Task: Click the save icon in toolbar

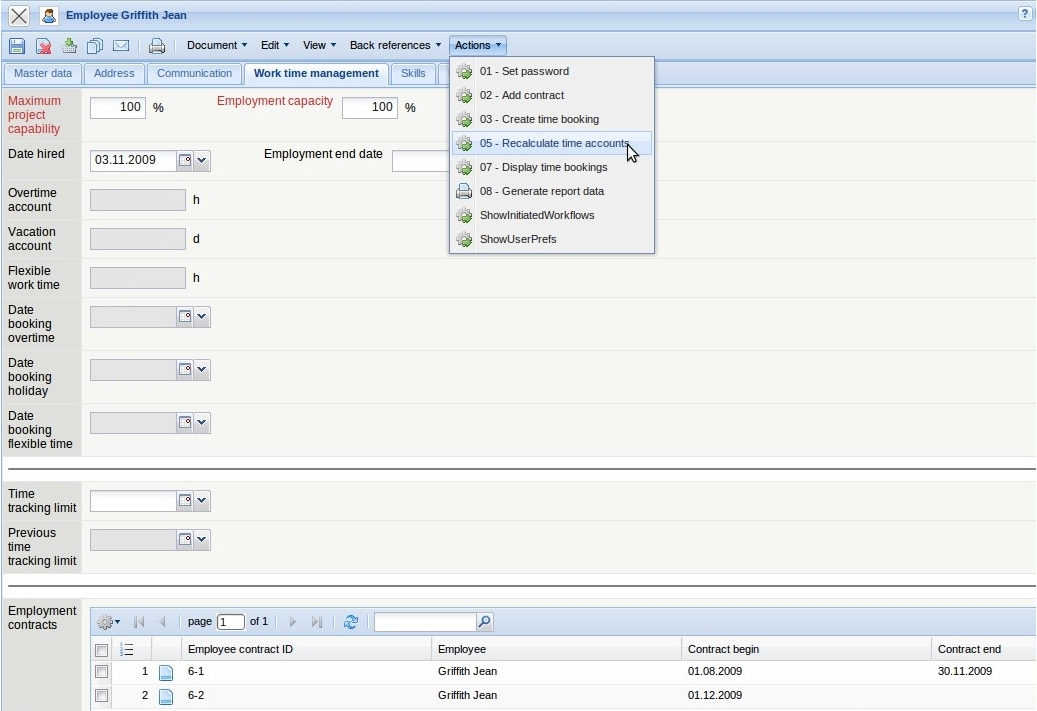Action: (x=17, y=46)
